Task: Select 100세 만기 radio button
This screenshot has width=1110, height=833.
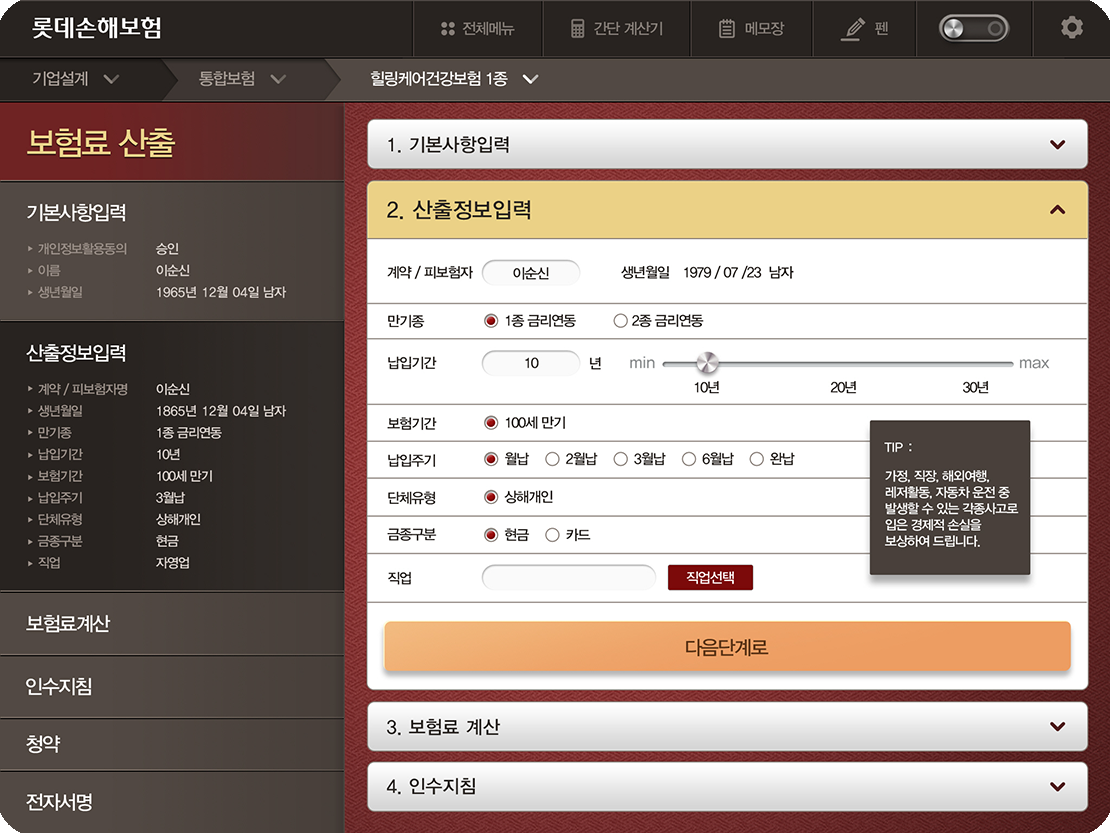Action: [x=491, y=423]
